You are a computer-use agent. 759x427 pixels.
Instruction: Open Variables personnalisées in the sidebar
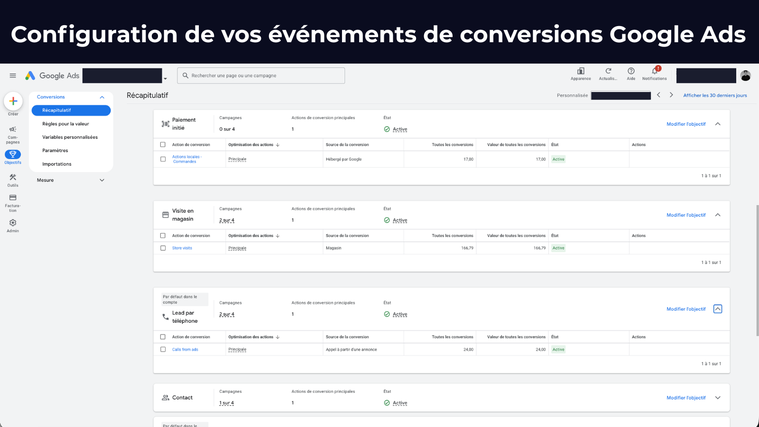(70, 137)
